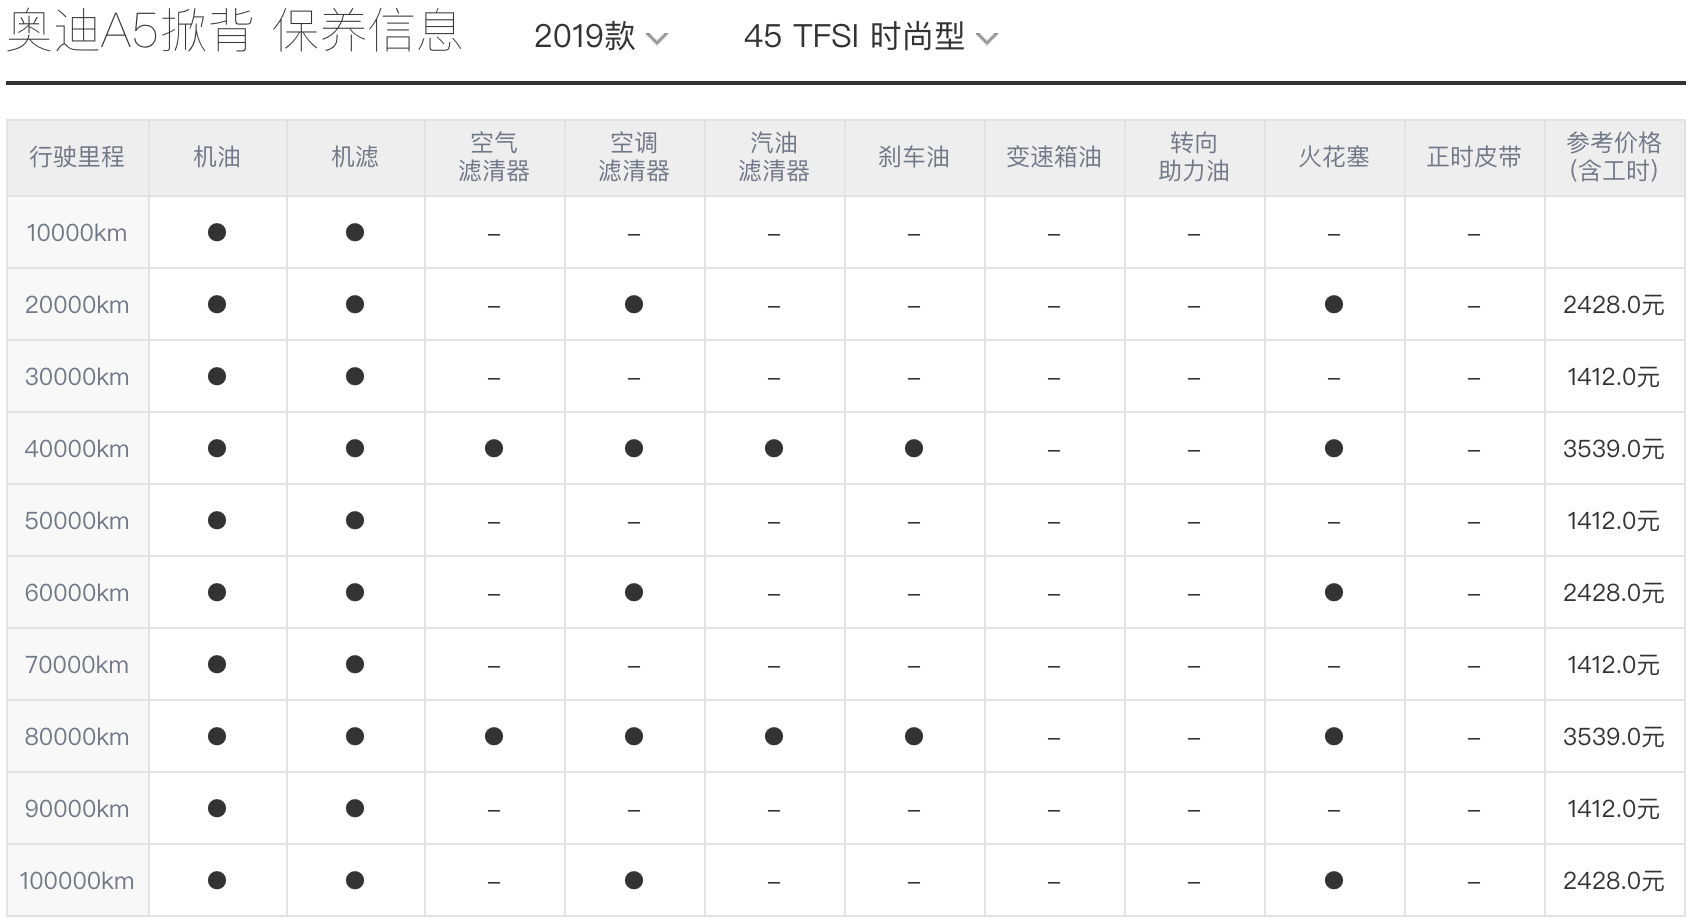1694x922 pixels.
Task: Select the 变速箱油 column header
Action: click(x=1054, y=157)
